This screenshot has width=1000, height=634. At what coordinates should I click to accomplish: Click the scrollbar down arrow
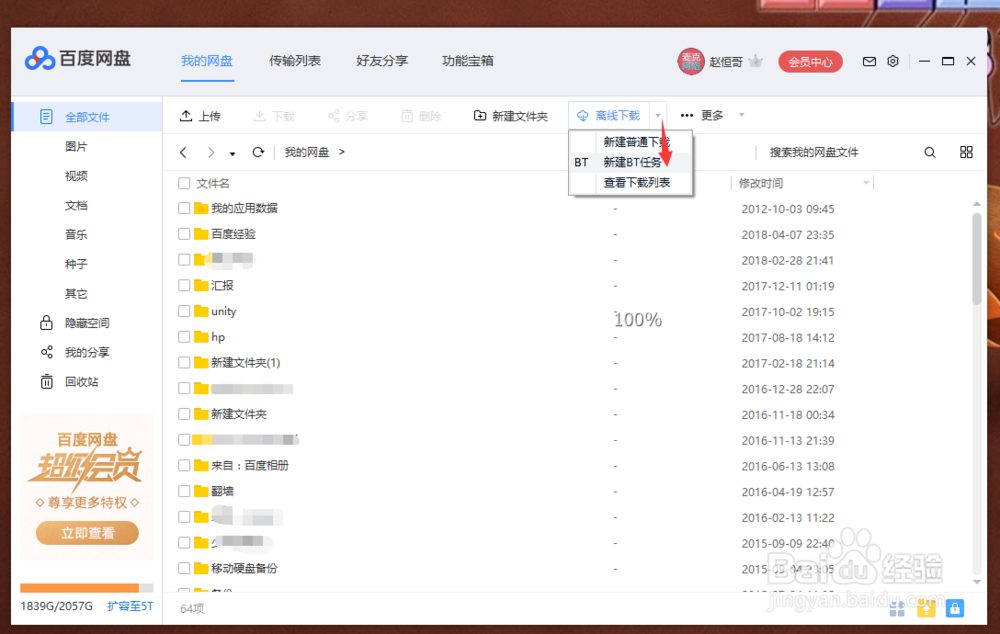(x=976, y=582)
